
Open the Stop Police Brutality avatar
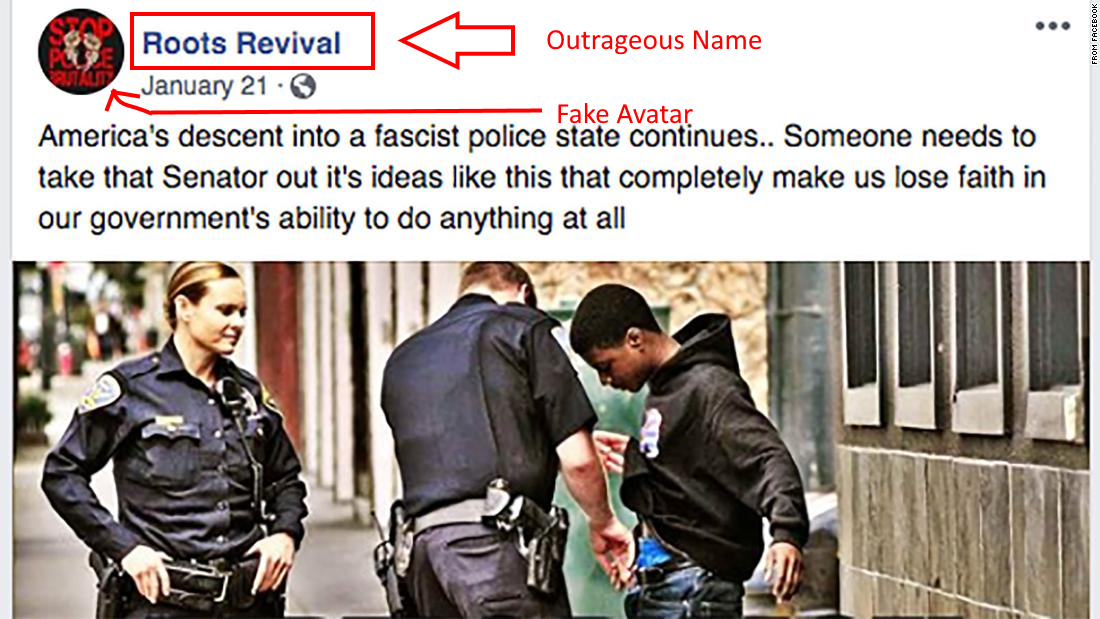(81, 52)
